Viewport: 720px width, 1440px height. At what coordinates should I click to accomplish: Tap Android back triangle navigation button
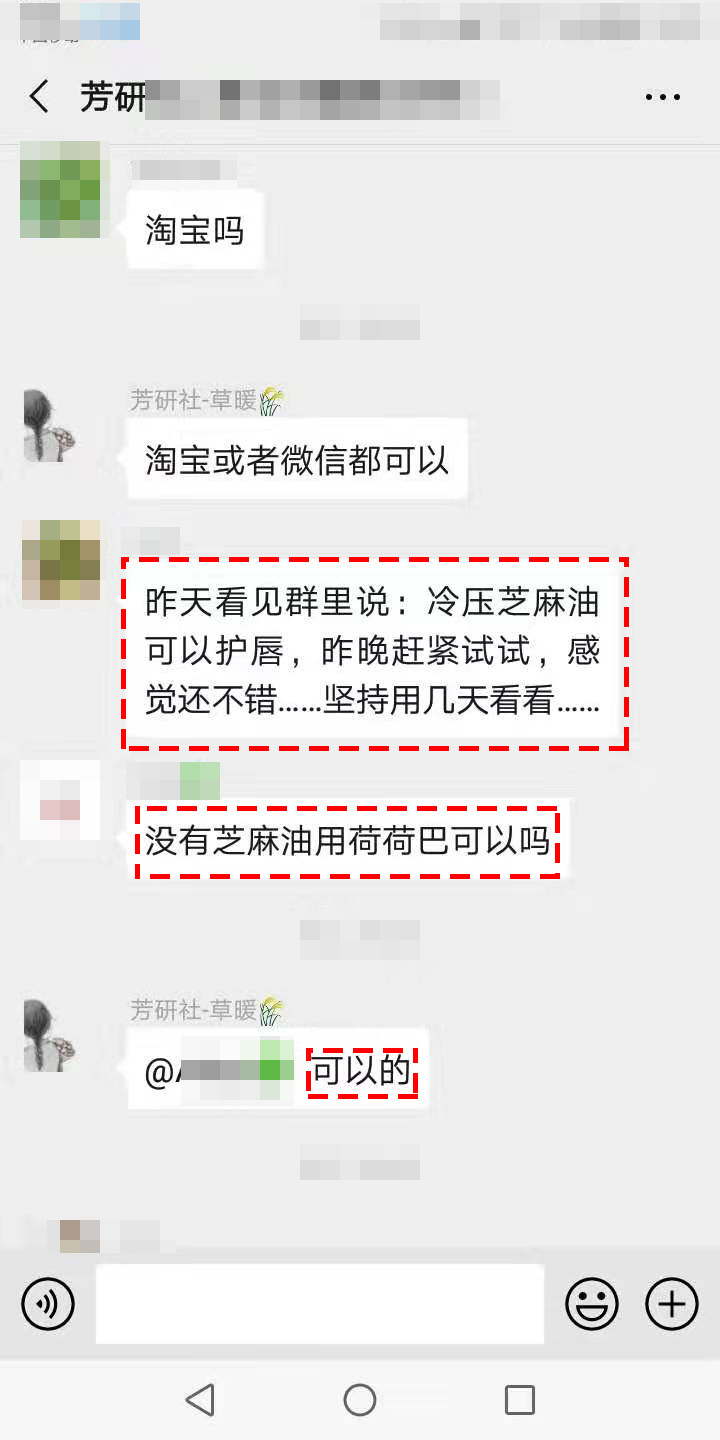click(x=201, y=1400)
